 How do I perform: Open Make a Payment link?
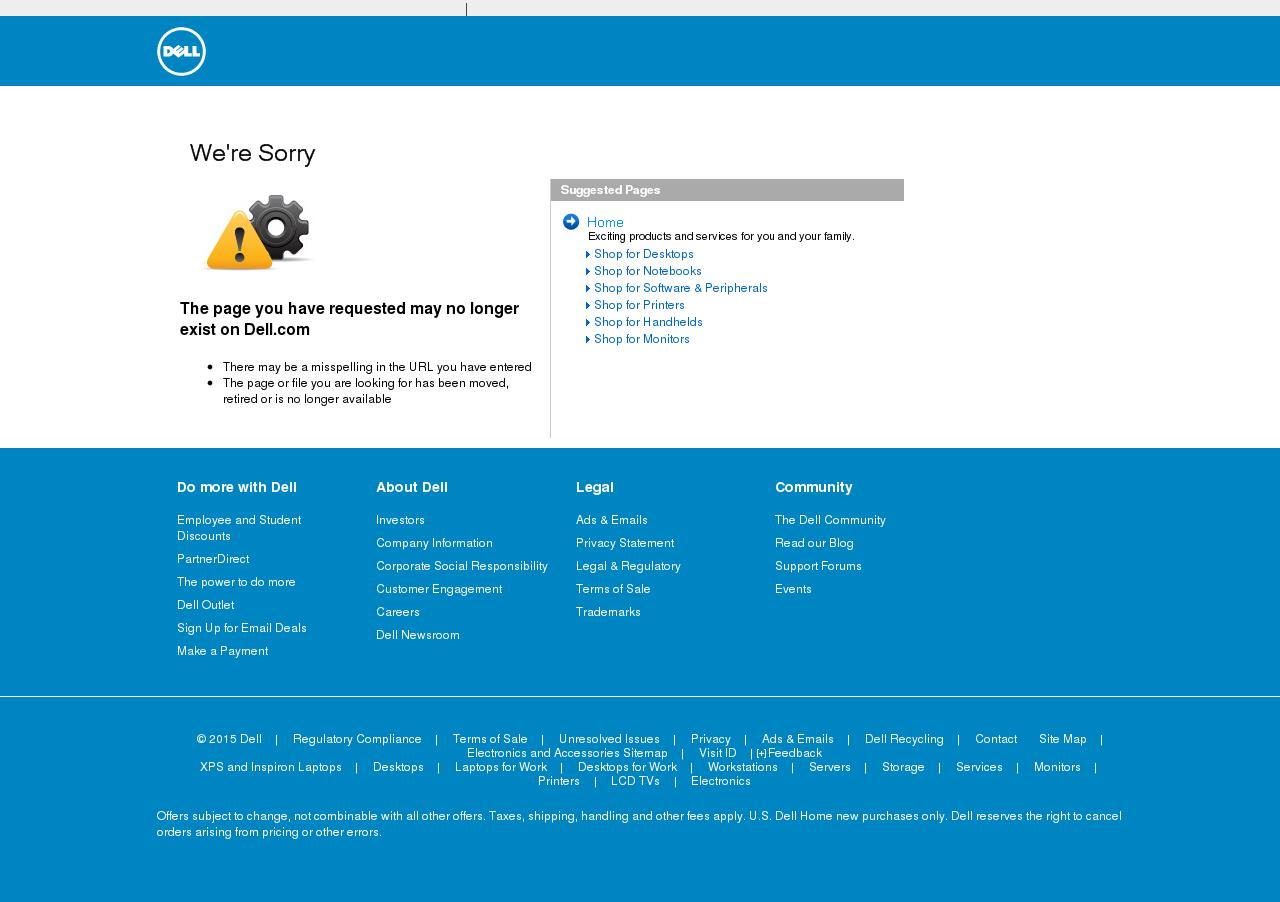click(x=222, y=651)
